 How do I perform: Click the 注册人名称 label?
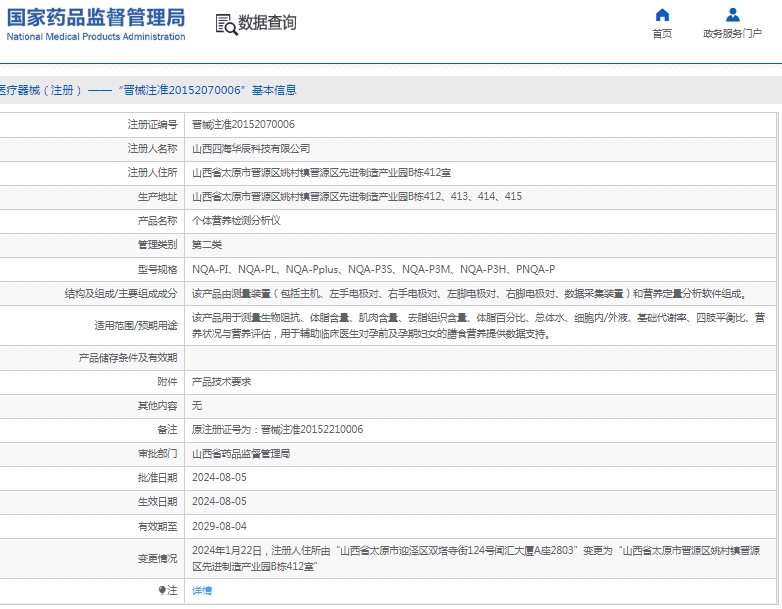(x=152, y=149)
